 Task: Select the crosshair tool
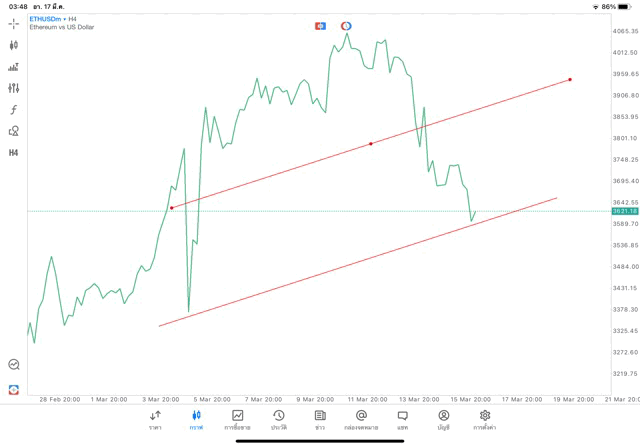point(14,23)
